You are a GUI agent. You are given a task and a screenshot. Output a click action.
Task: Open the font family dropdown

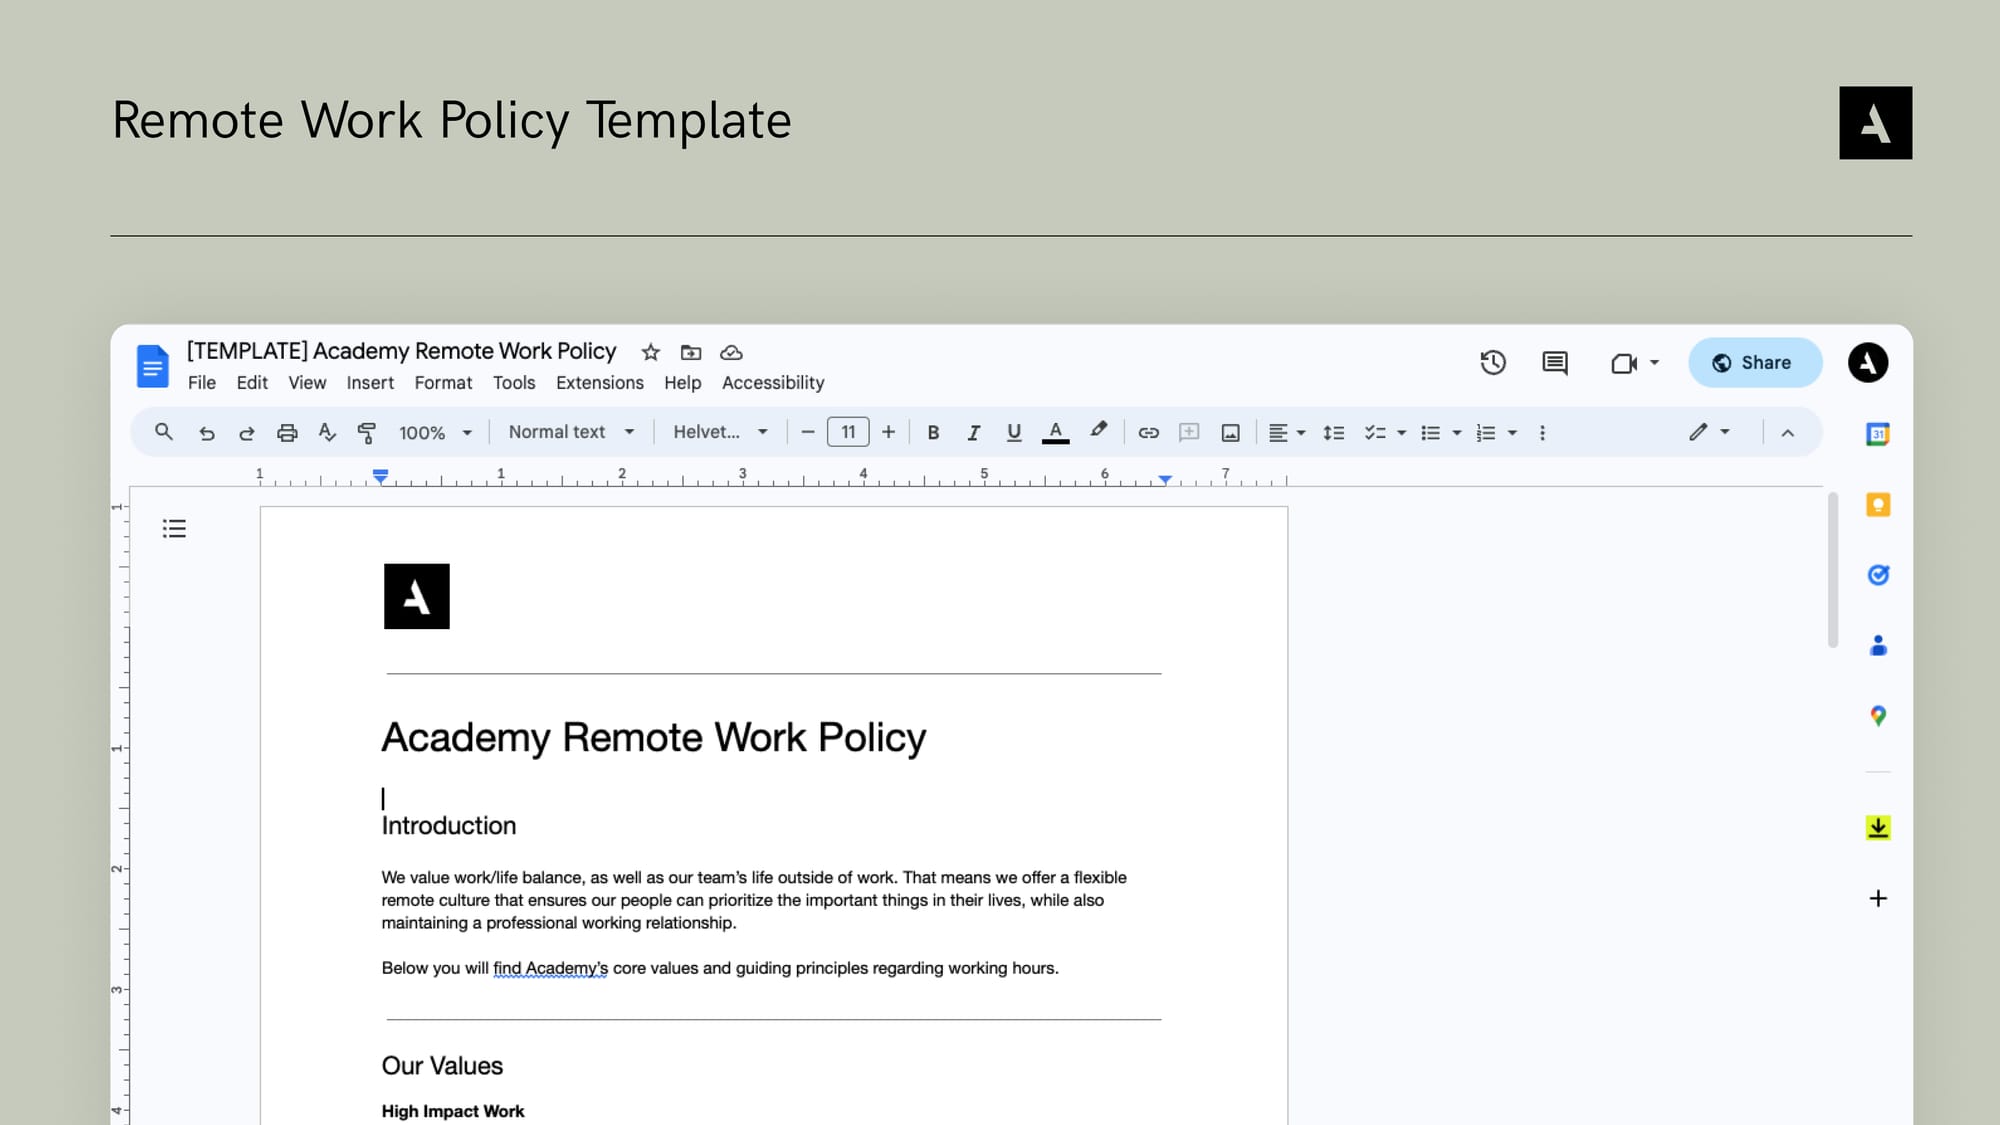tap(719, 432)
